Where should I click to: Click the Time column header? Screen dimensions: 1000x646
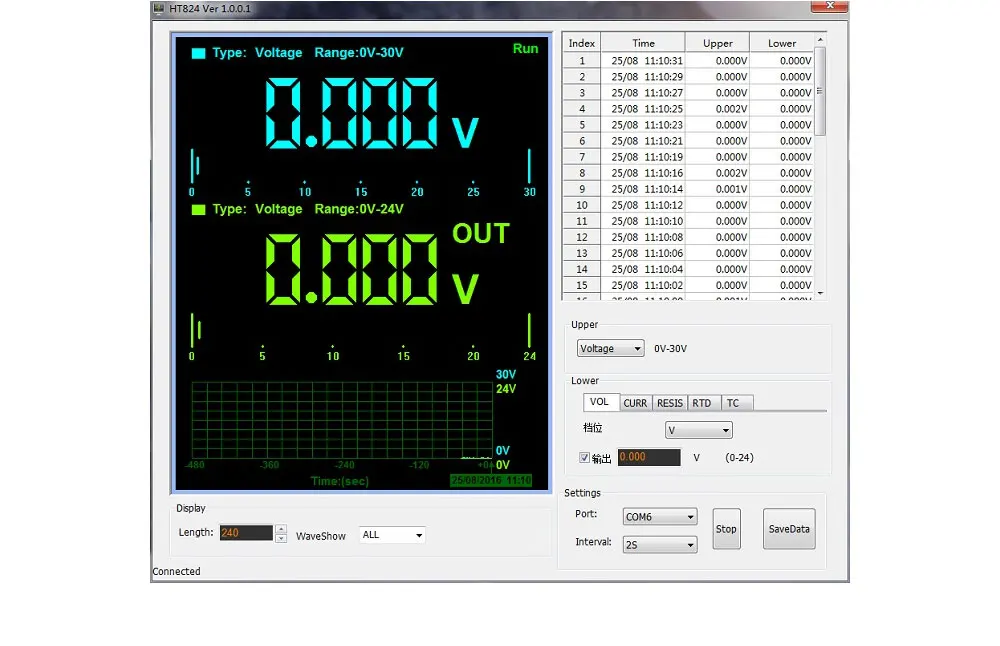pos(643,43)
